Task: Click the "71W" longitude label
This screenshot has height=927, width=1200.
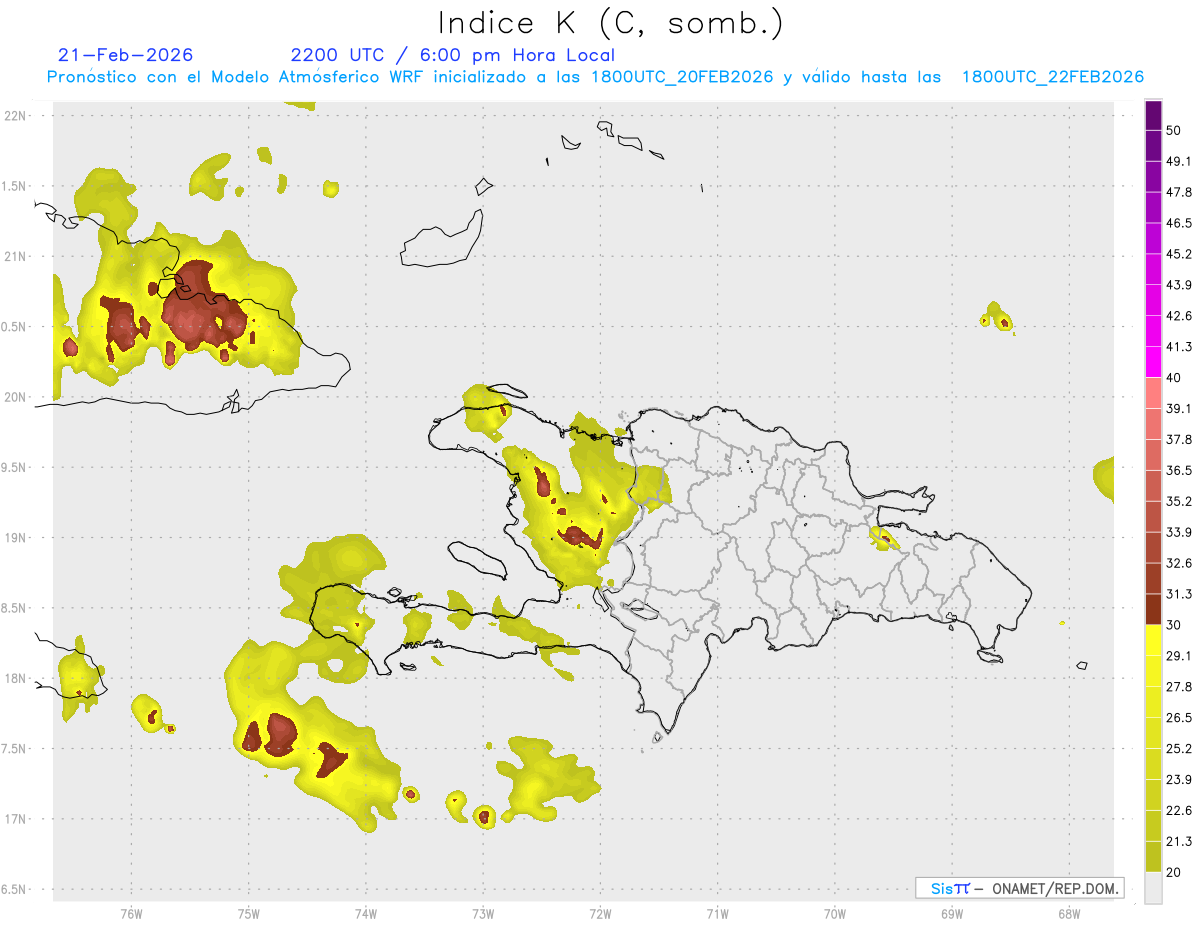Action: [717, 914]
